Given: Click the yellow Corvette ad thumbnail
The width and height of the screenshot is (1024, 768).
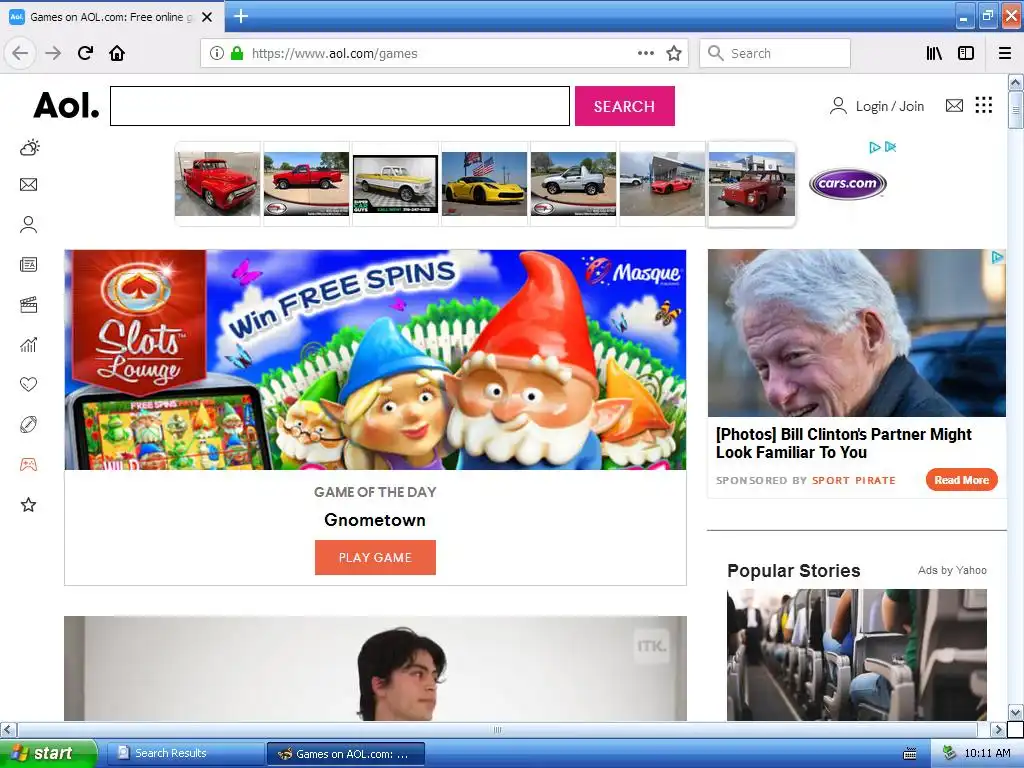Looking at the screenshot, I should click(484, 184).
